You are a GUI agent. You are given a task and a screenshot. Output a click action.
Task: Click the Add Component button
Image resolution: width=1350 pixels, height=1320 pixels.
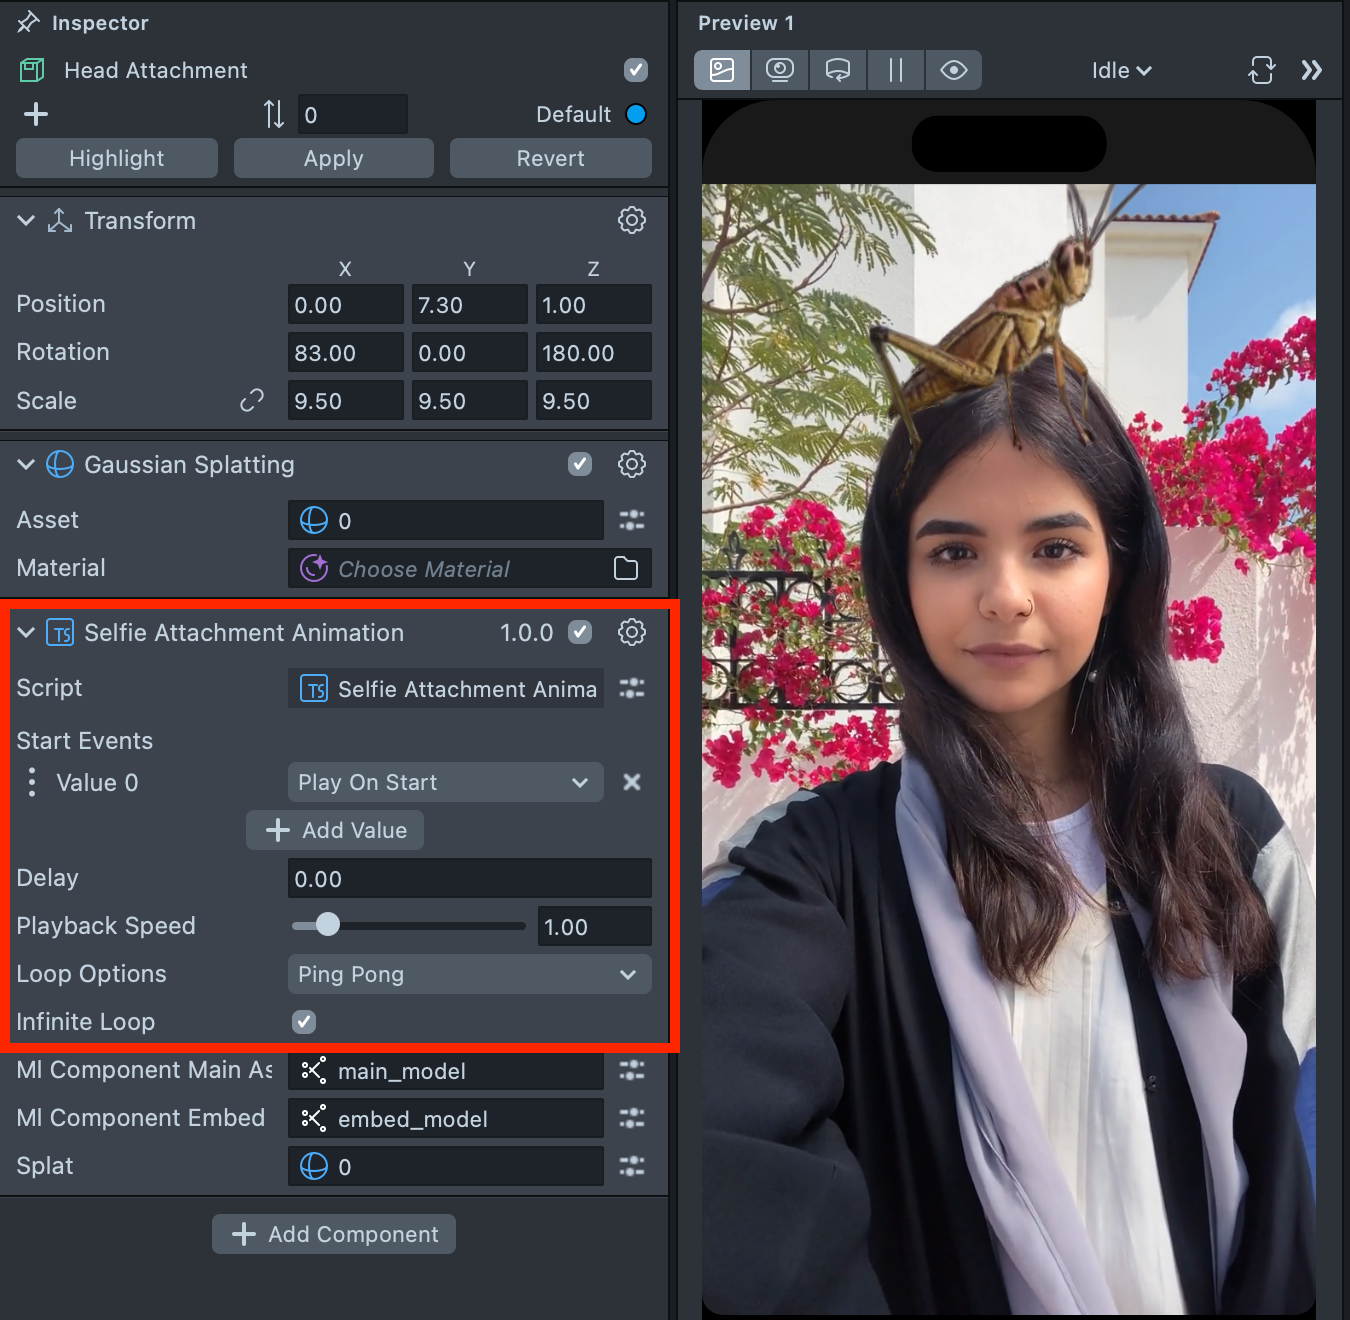(334, 1234)
